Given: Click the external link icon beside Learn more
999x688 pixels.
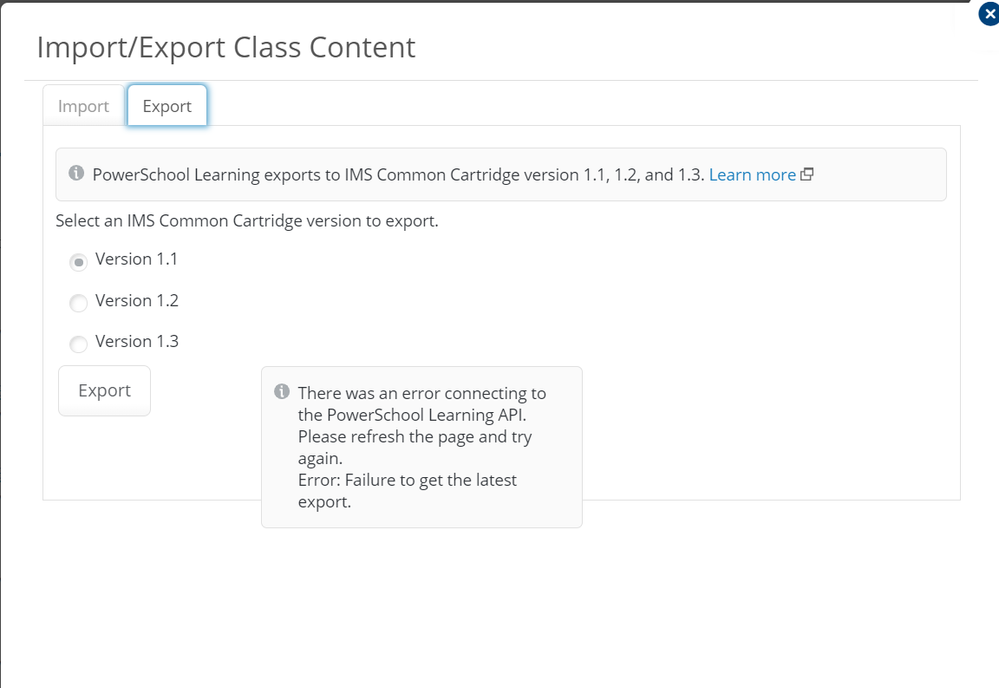Looking at the screenshot, I should point(807,174).
